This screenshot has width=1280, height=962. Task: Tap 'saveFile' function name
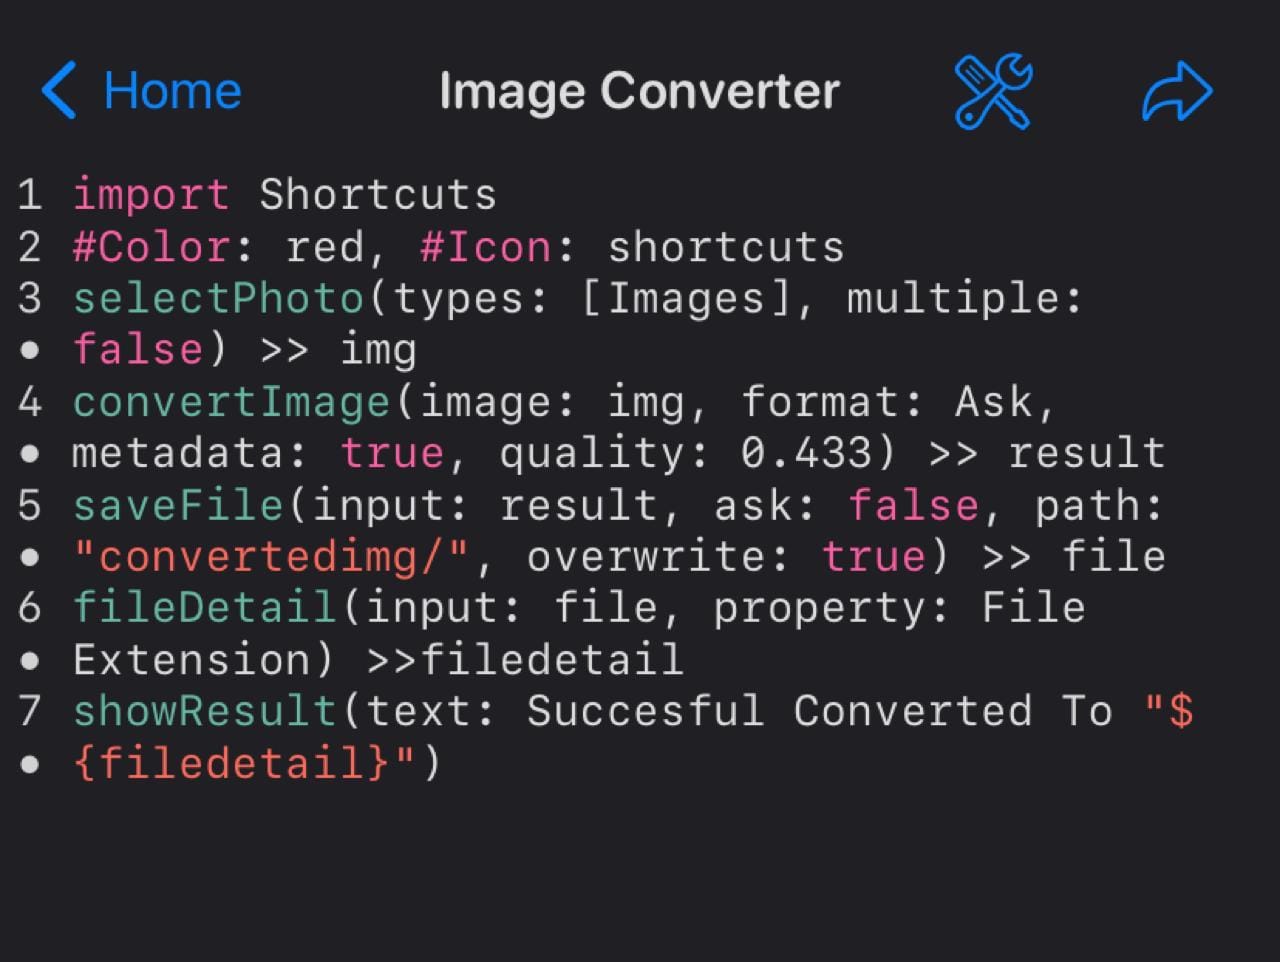pos(178,505)
